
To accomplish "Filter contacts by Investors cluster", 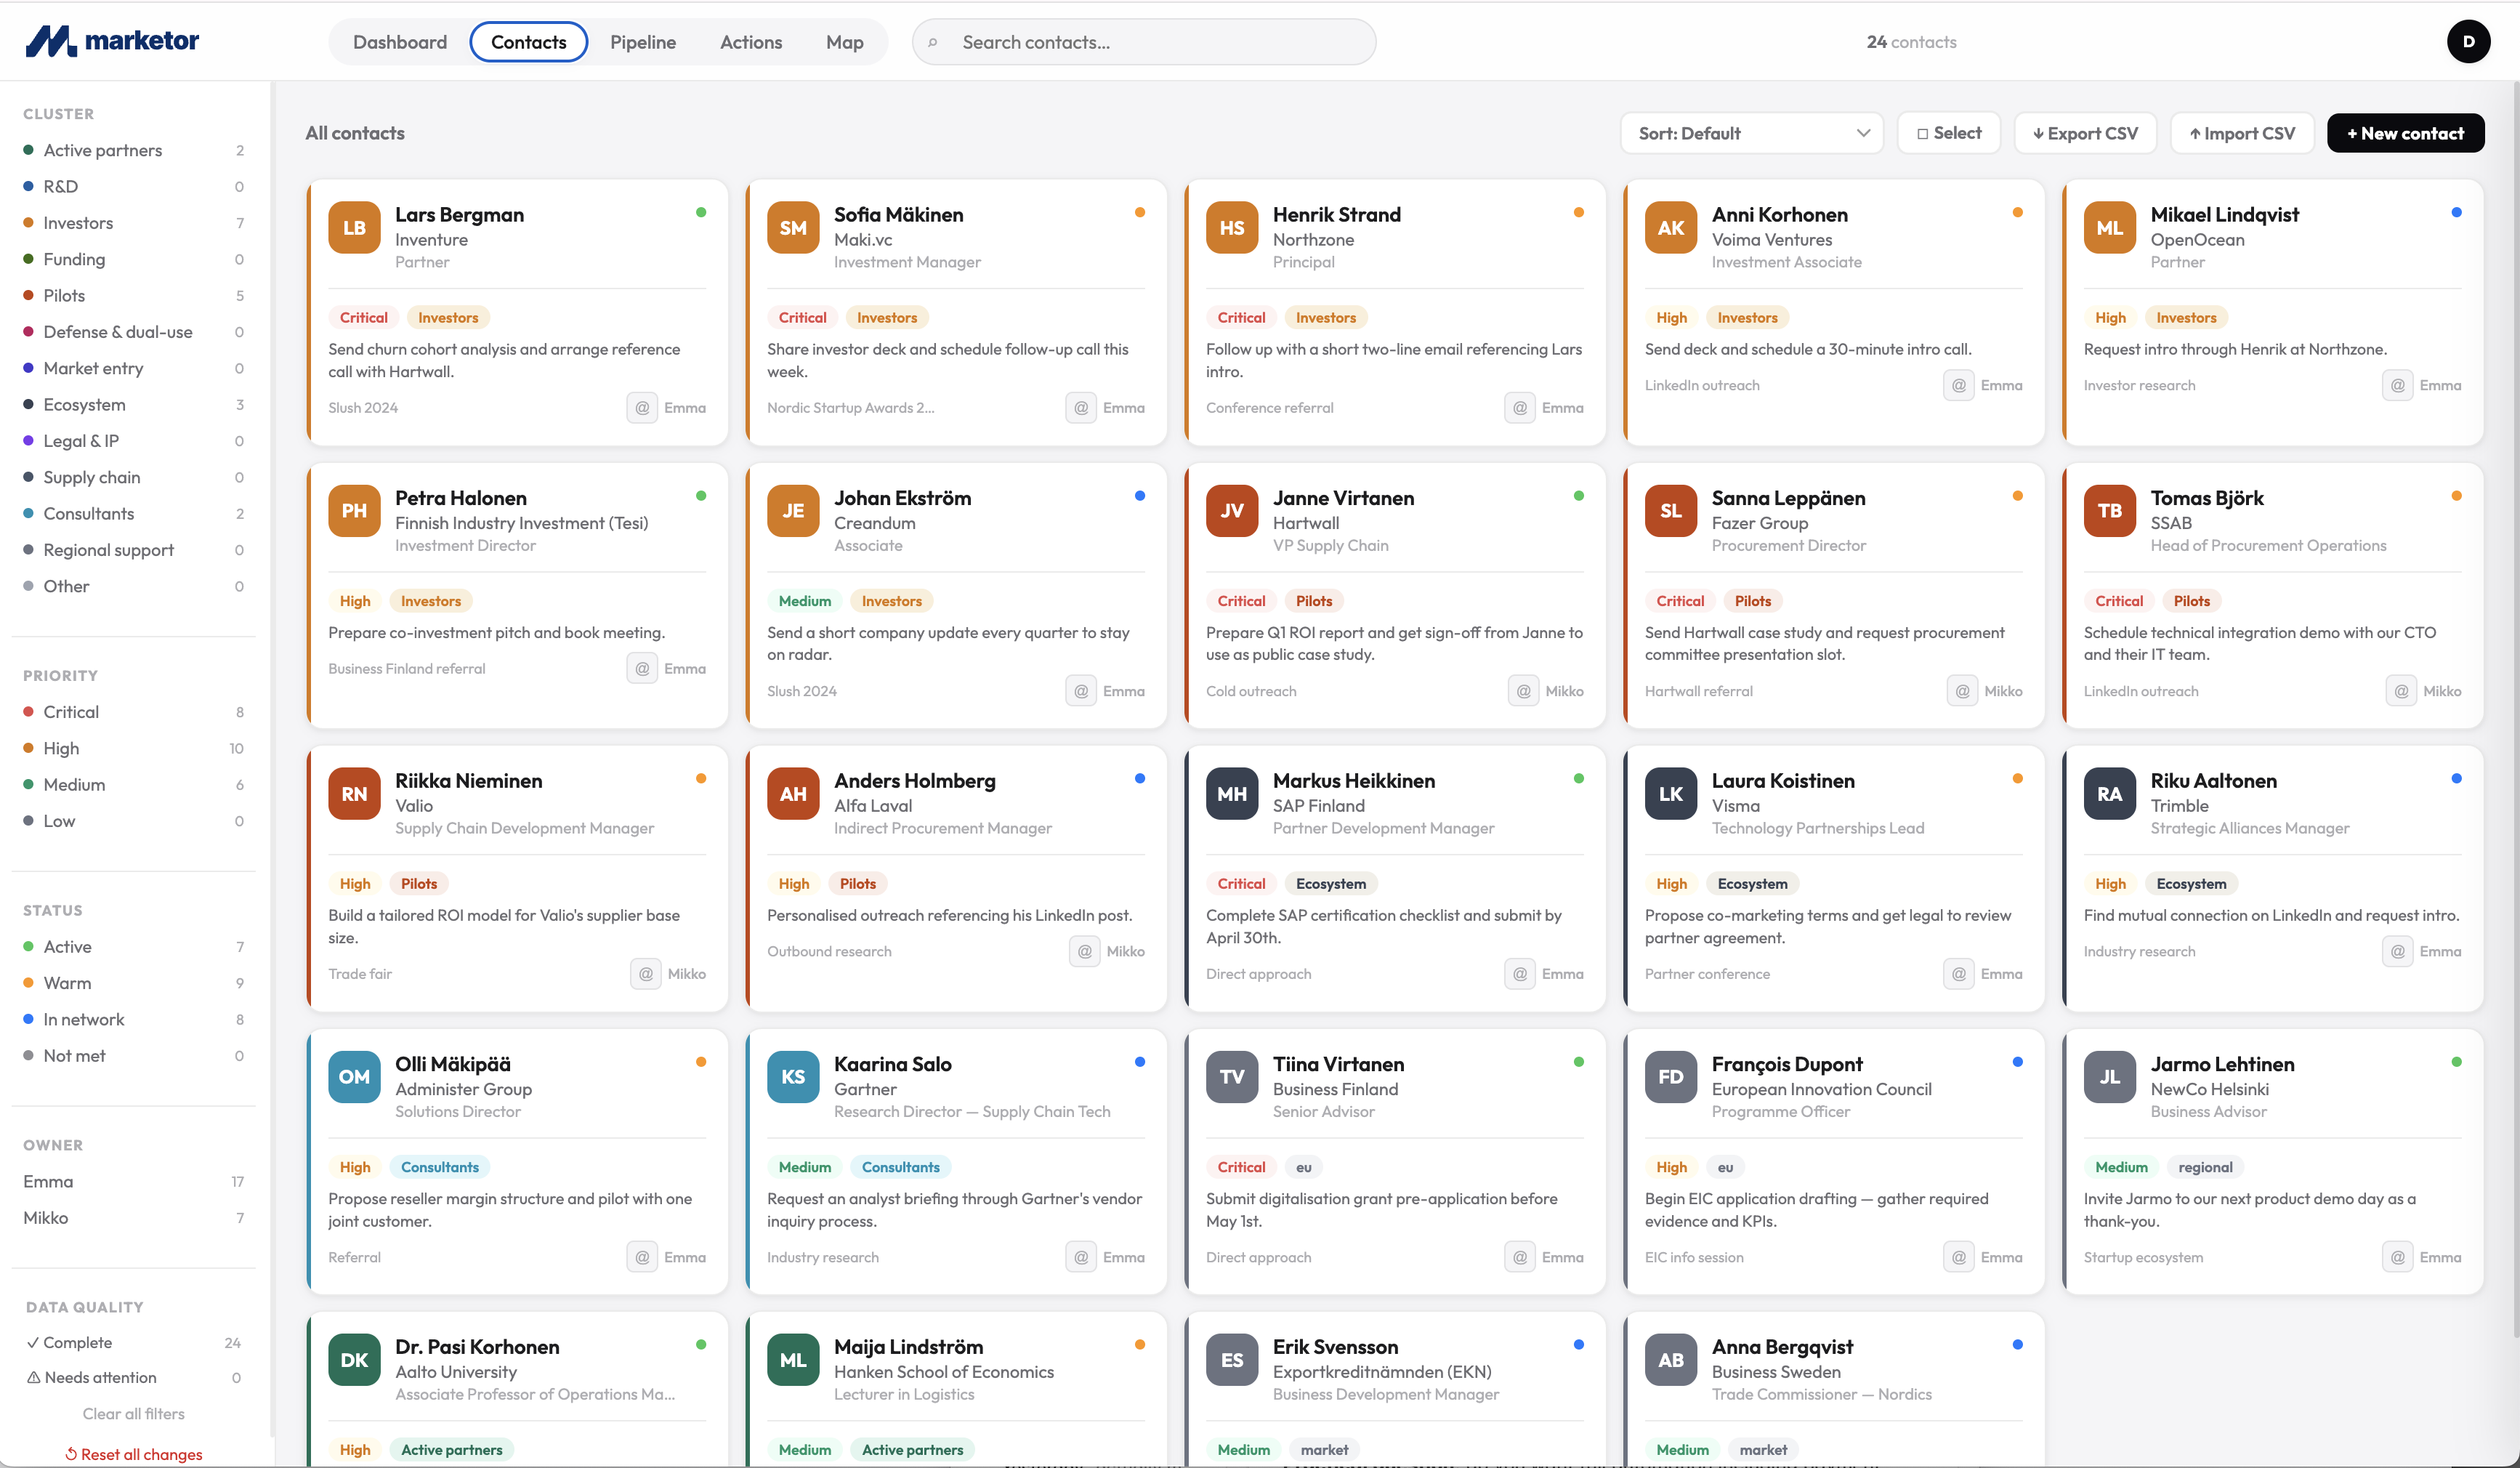I will coord(78,223).
